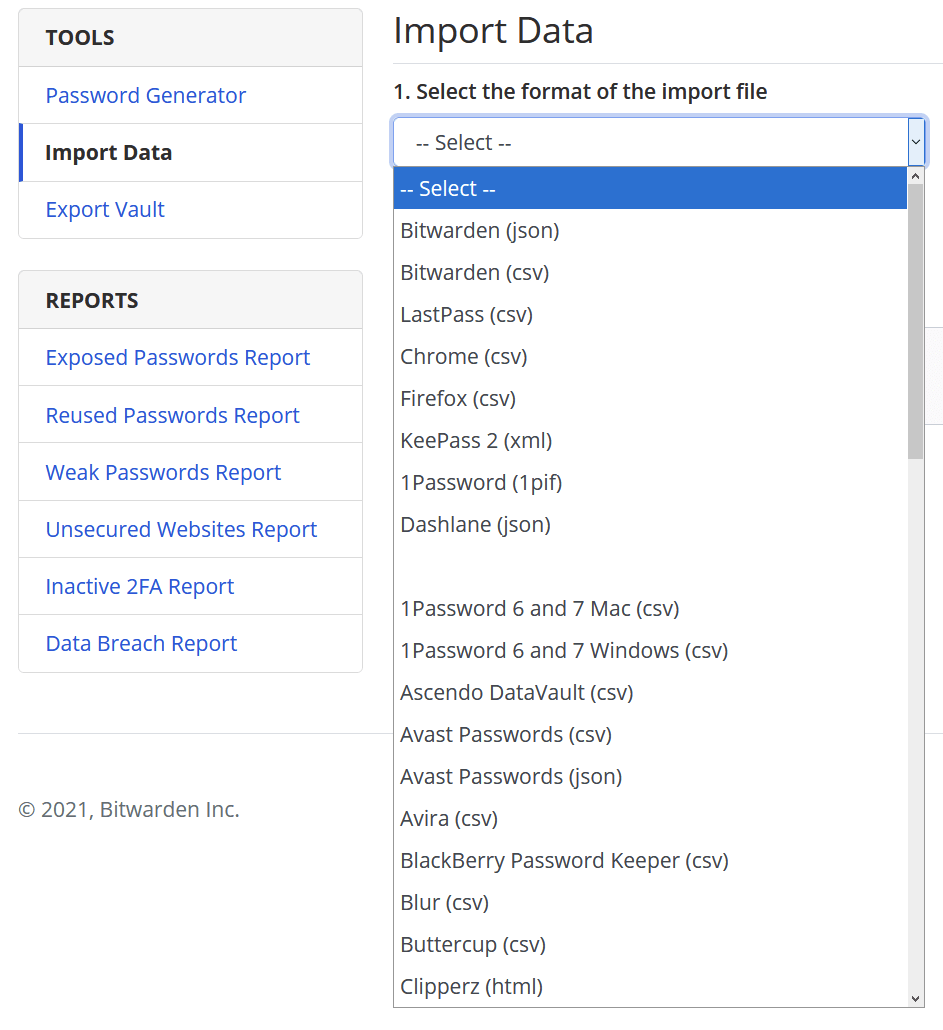The height and width of the screenshot is (1030, 943).
Task: Choose Dashlane (json) format
Action: point(650,525)
